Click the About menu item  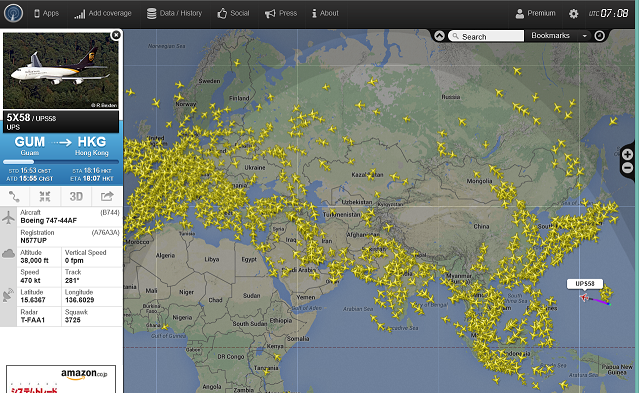point(325,13)
